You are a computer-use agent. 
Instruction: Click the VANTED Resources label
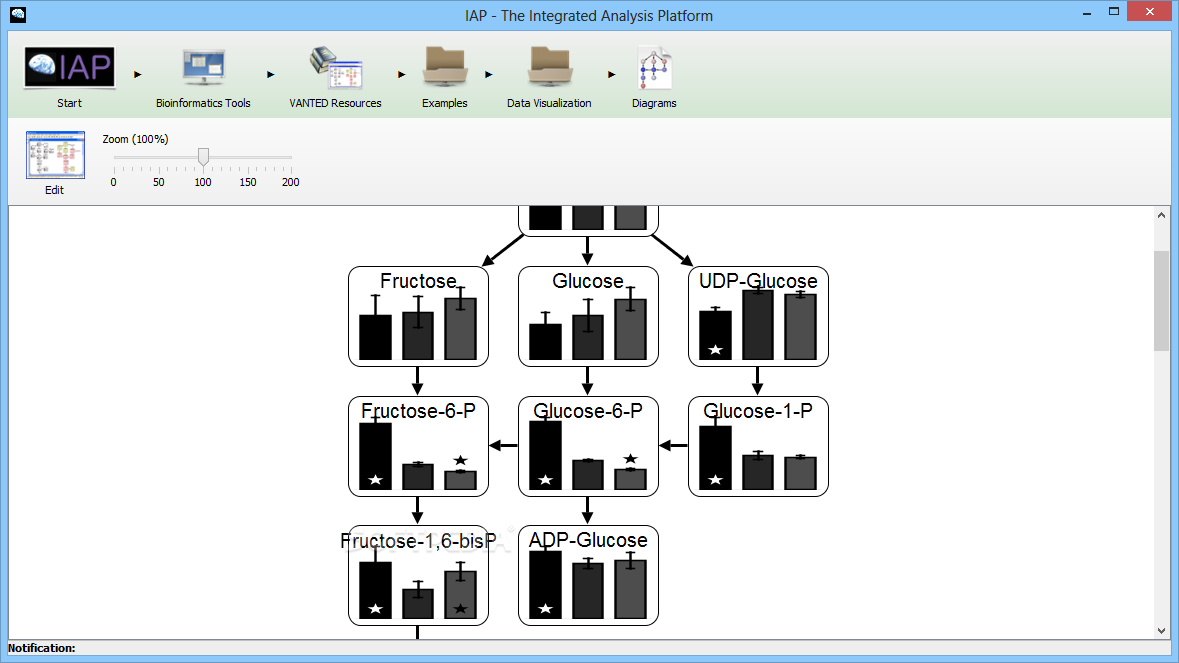coord(335,103)
